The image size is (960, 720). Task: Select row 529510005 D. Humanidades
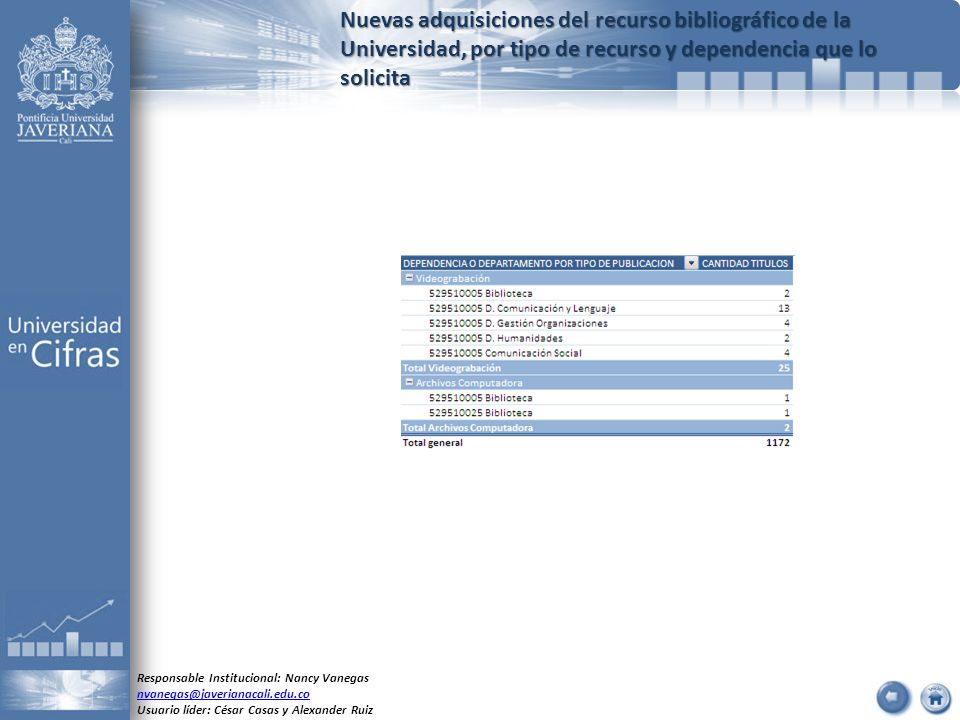[x=597, y=338]
